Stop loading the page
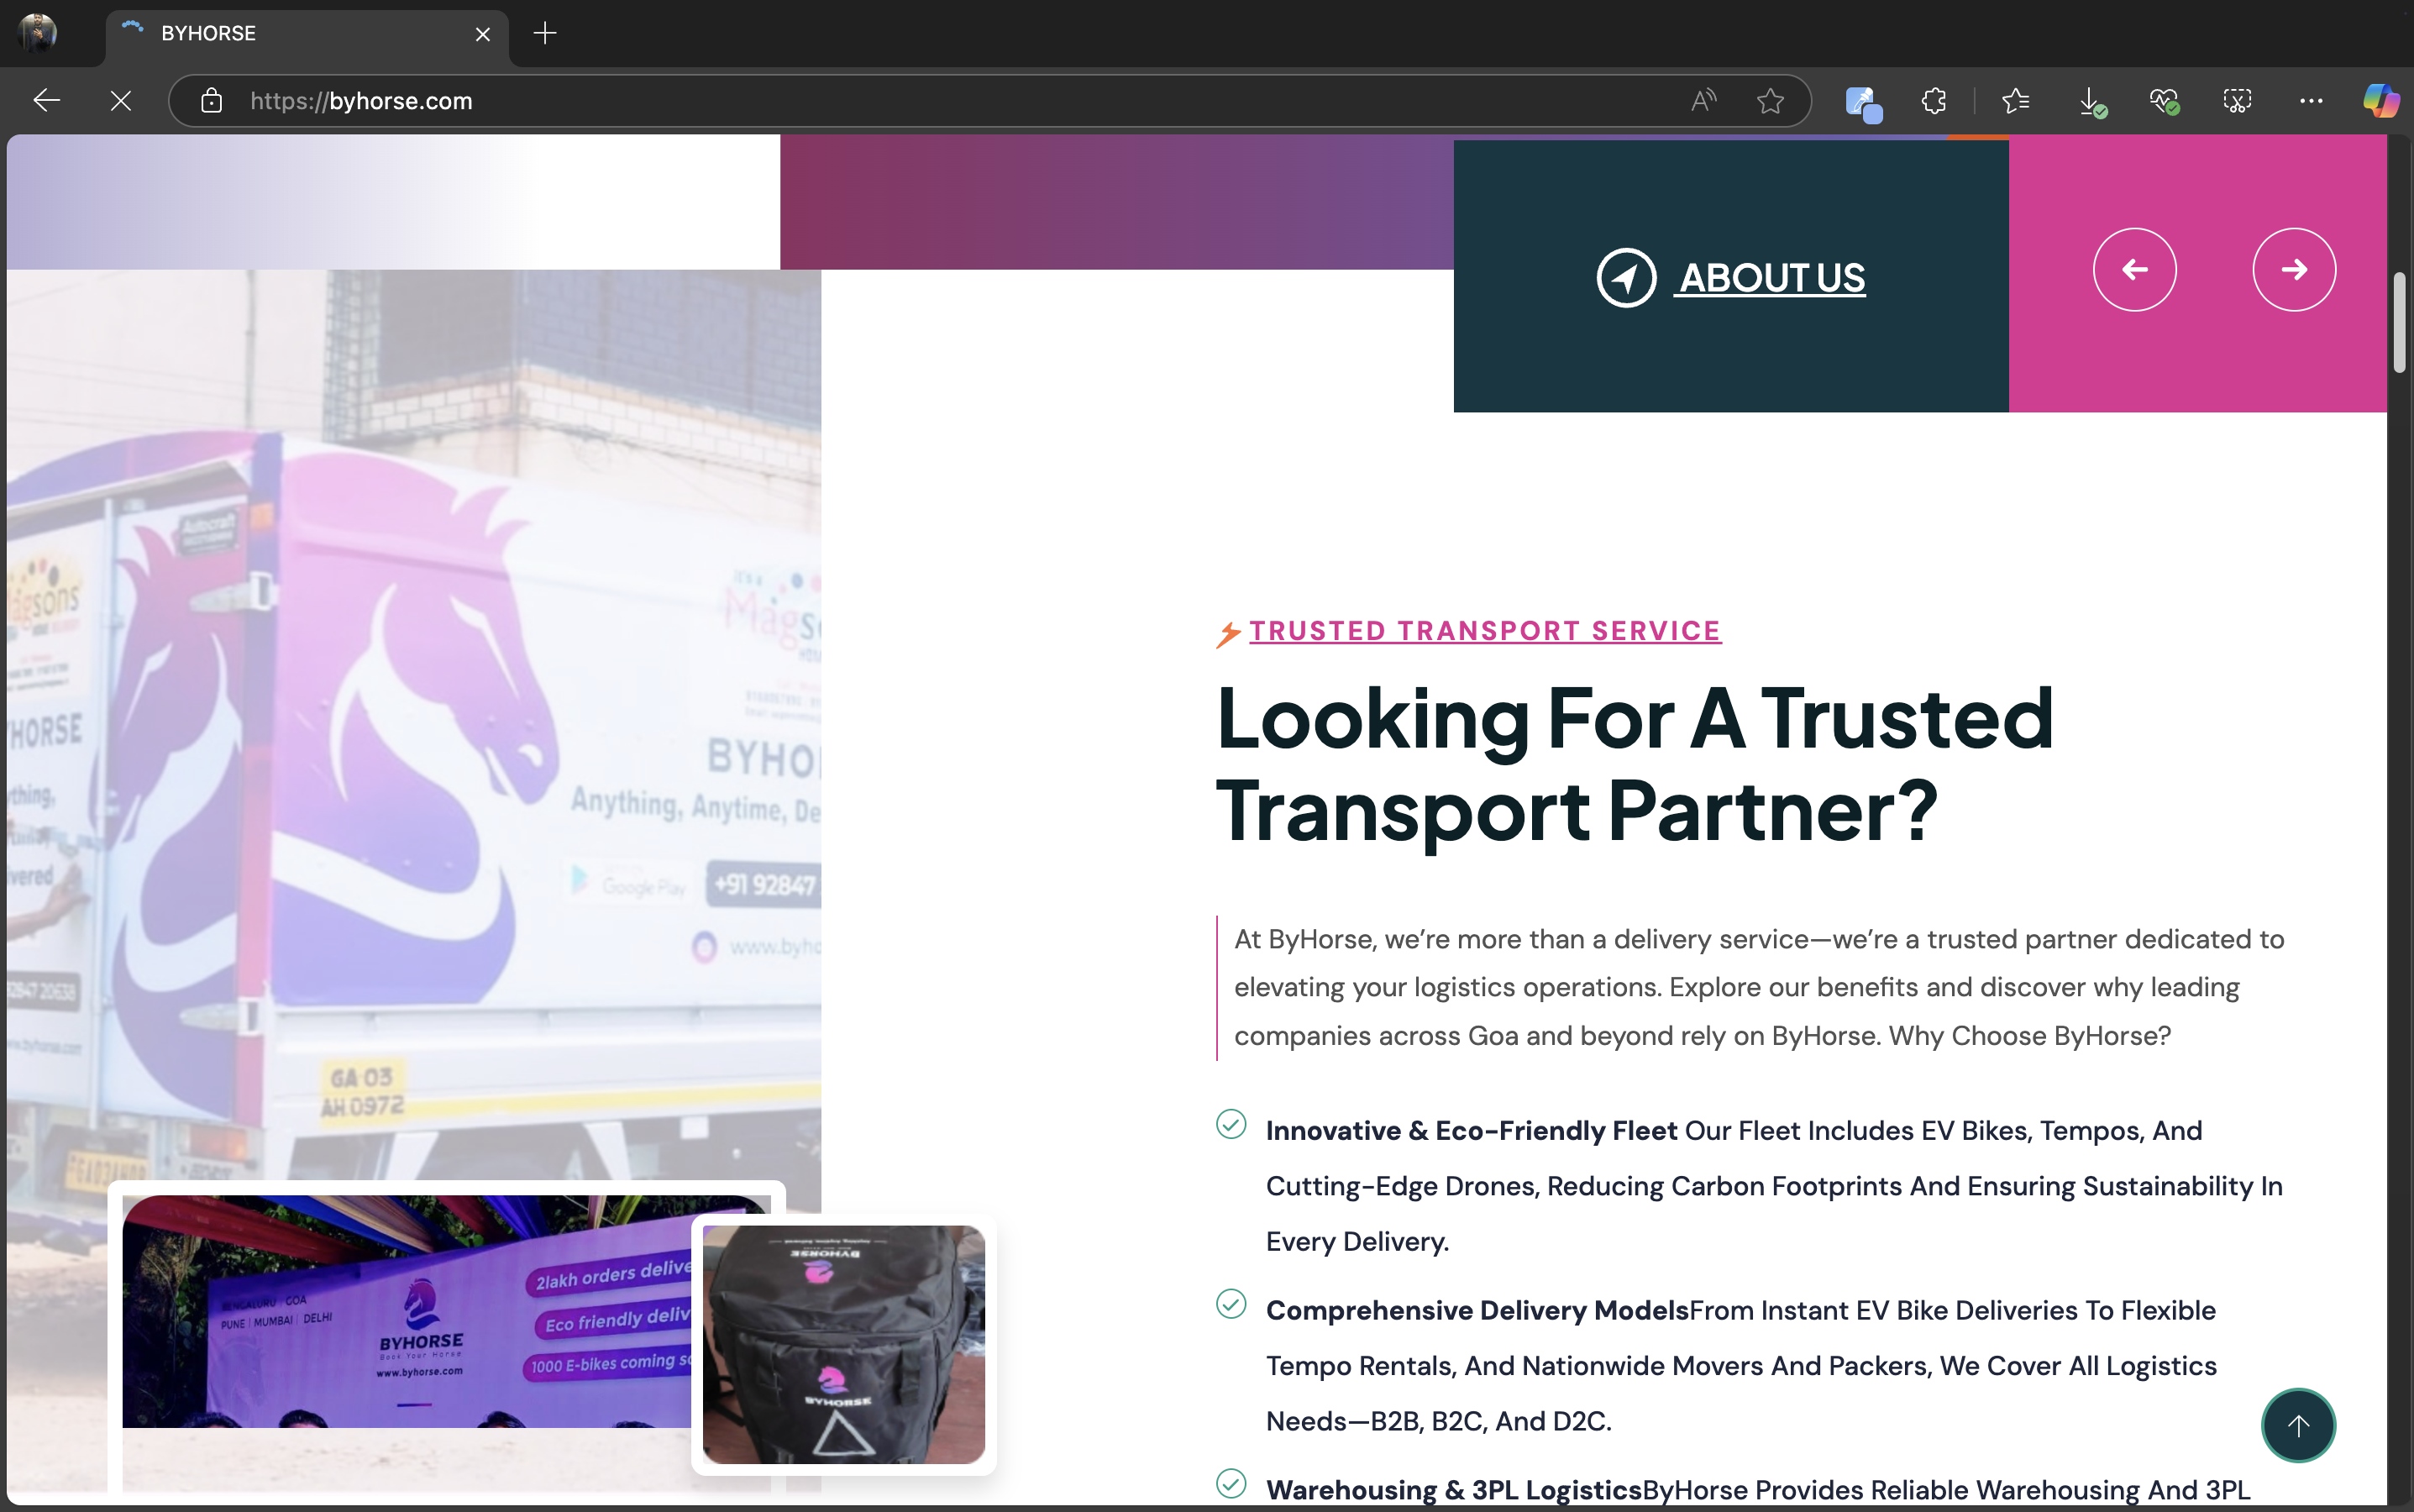The width and height of the screenshot is (2414, 1512). pyautogui.click(x=120, y=100)
